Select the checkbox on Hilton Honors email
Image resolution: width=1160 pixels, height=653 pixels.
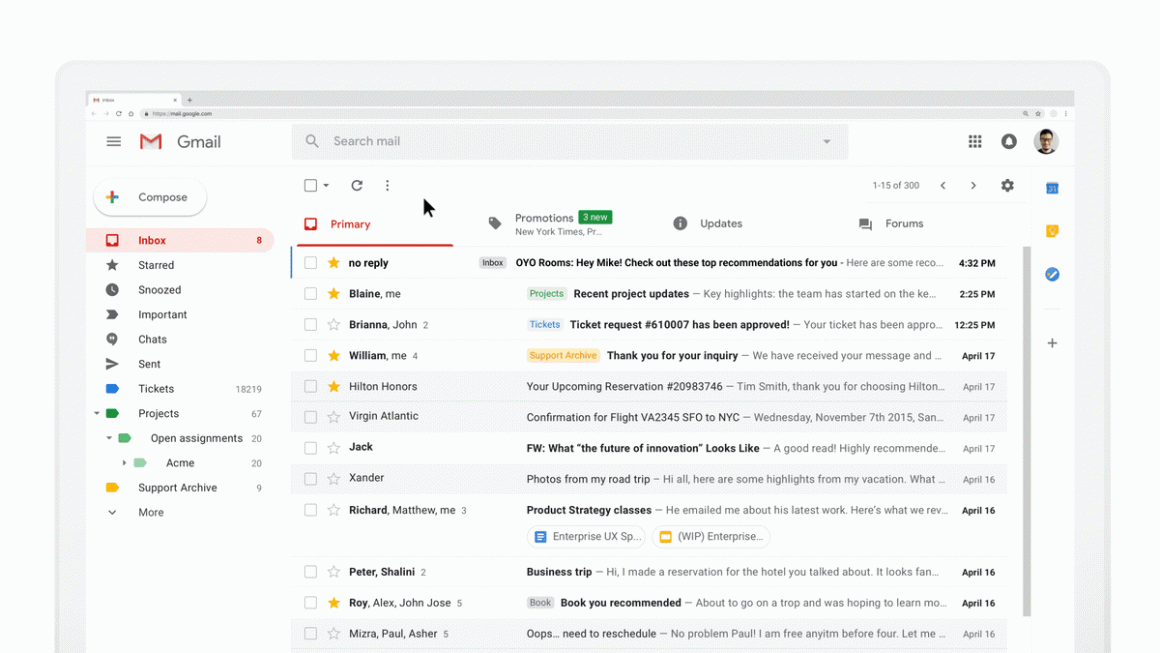(310, 386)
